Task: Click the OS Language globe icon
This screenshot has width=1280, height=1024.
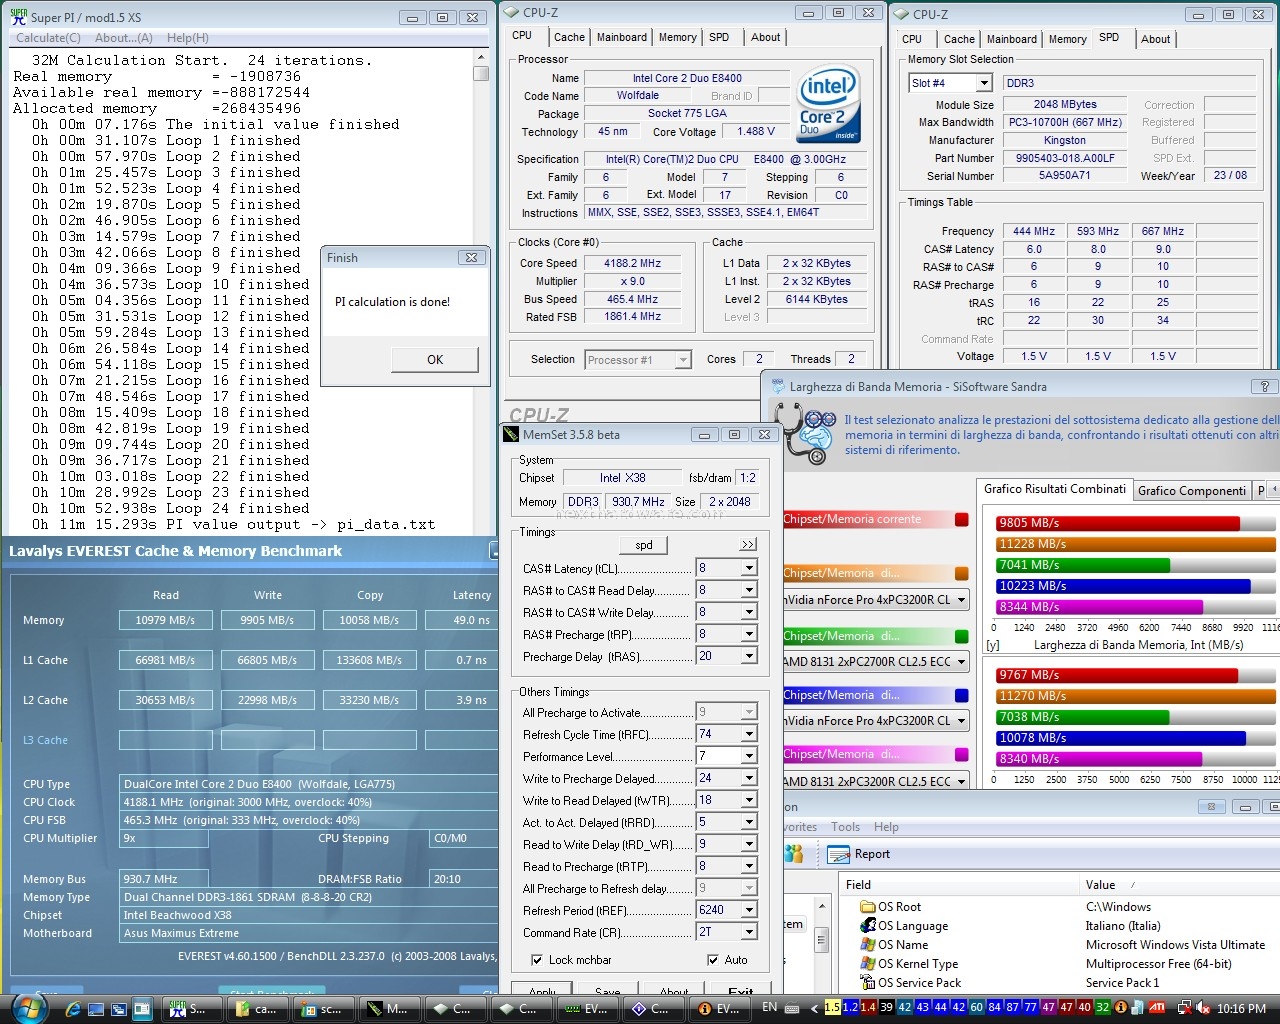Action: pos(869,926)
